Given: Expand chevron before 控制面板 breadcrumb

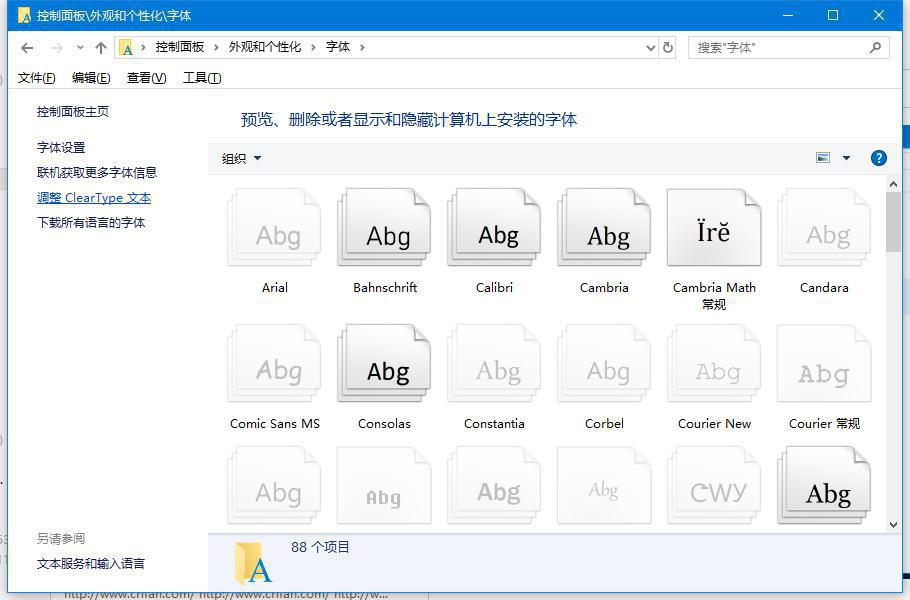Looking at the screenshot, I should tap(143, 48).
